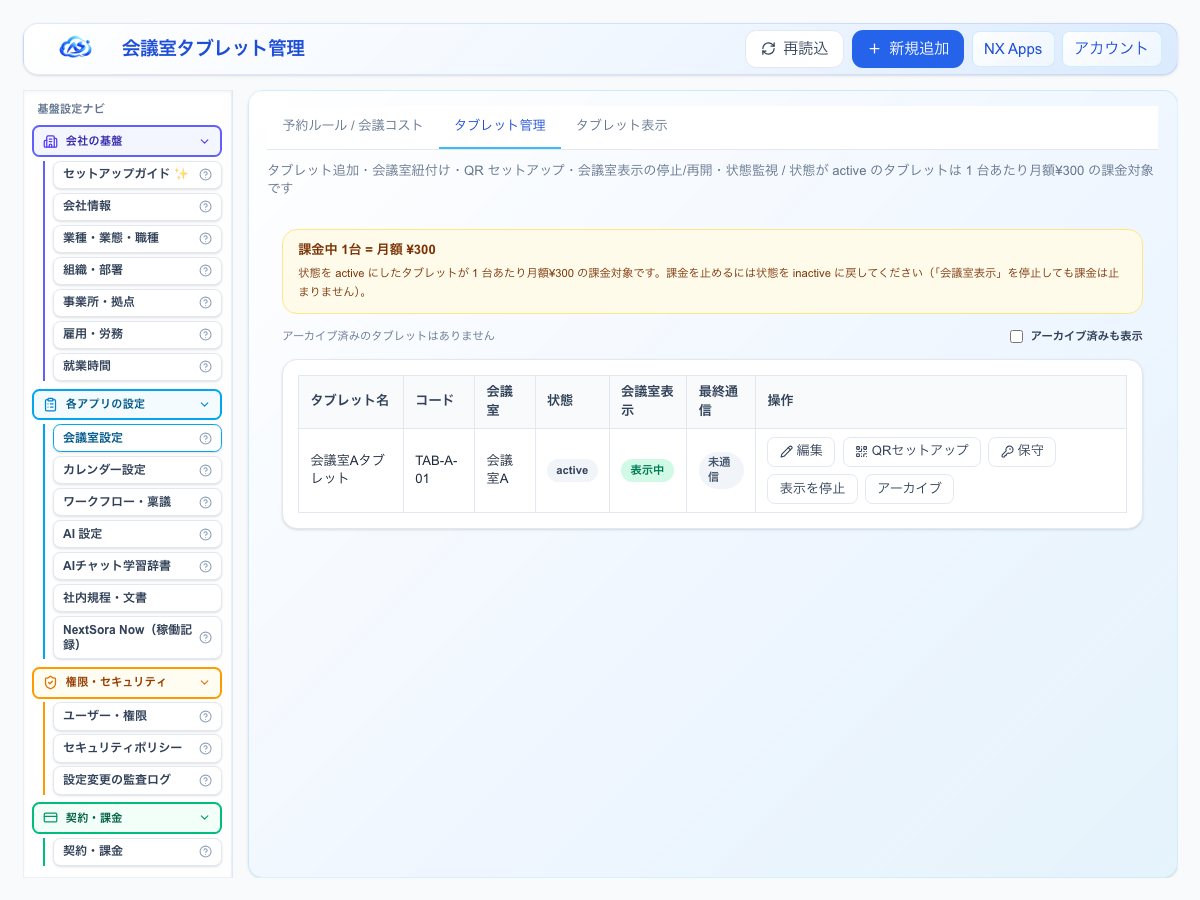The width and height of the screenshot is (1200, 900).
Task: Click 新規追加 button
Action: tap(908, 49)
